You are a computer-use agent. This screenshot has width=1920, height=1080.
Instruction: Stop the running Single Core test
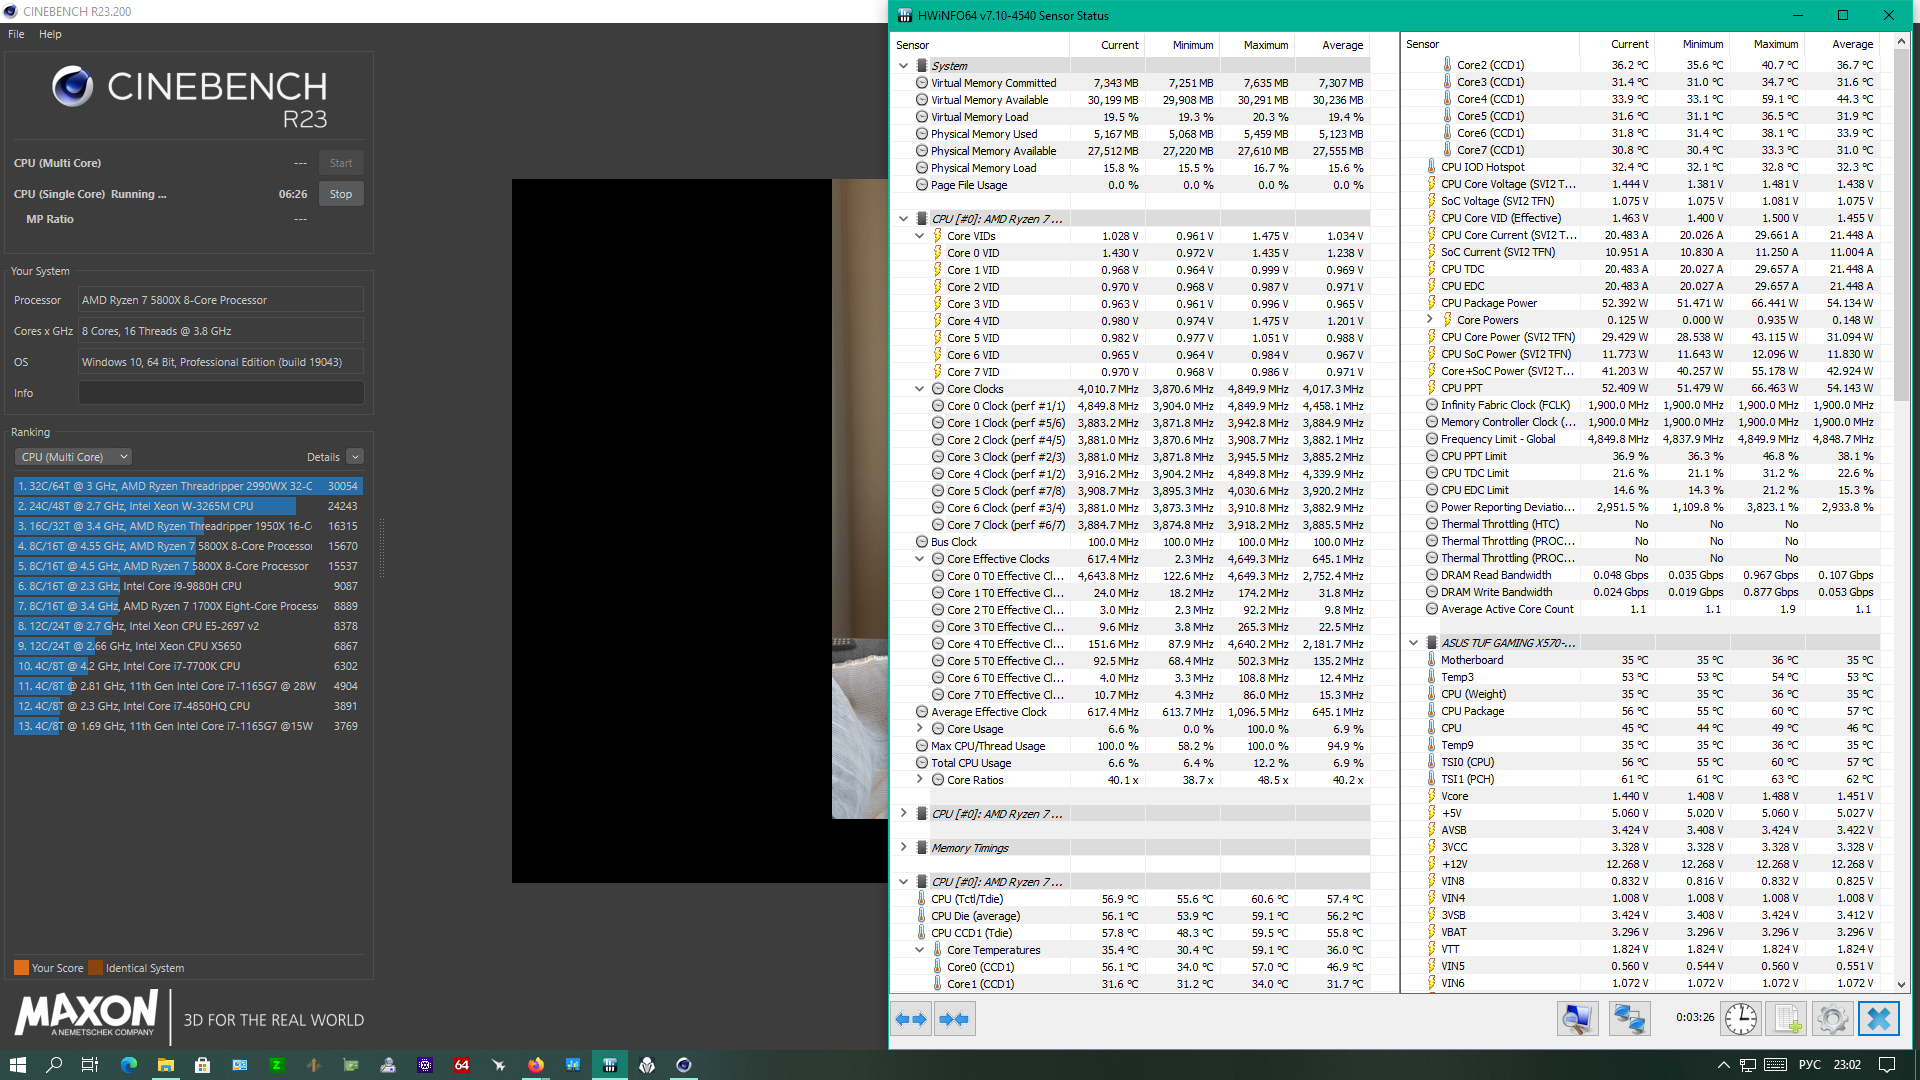click(x=341, y=194)
